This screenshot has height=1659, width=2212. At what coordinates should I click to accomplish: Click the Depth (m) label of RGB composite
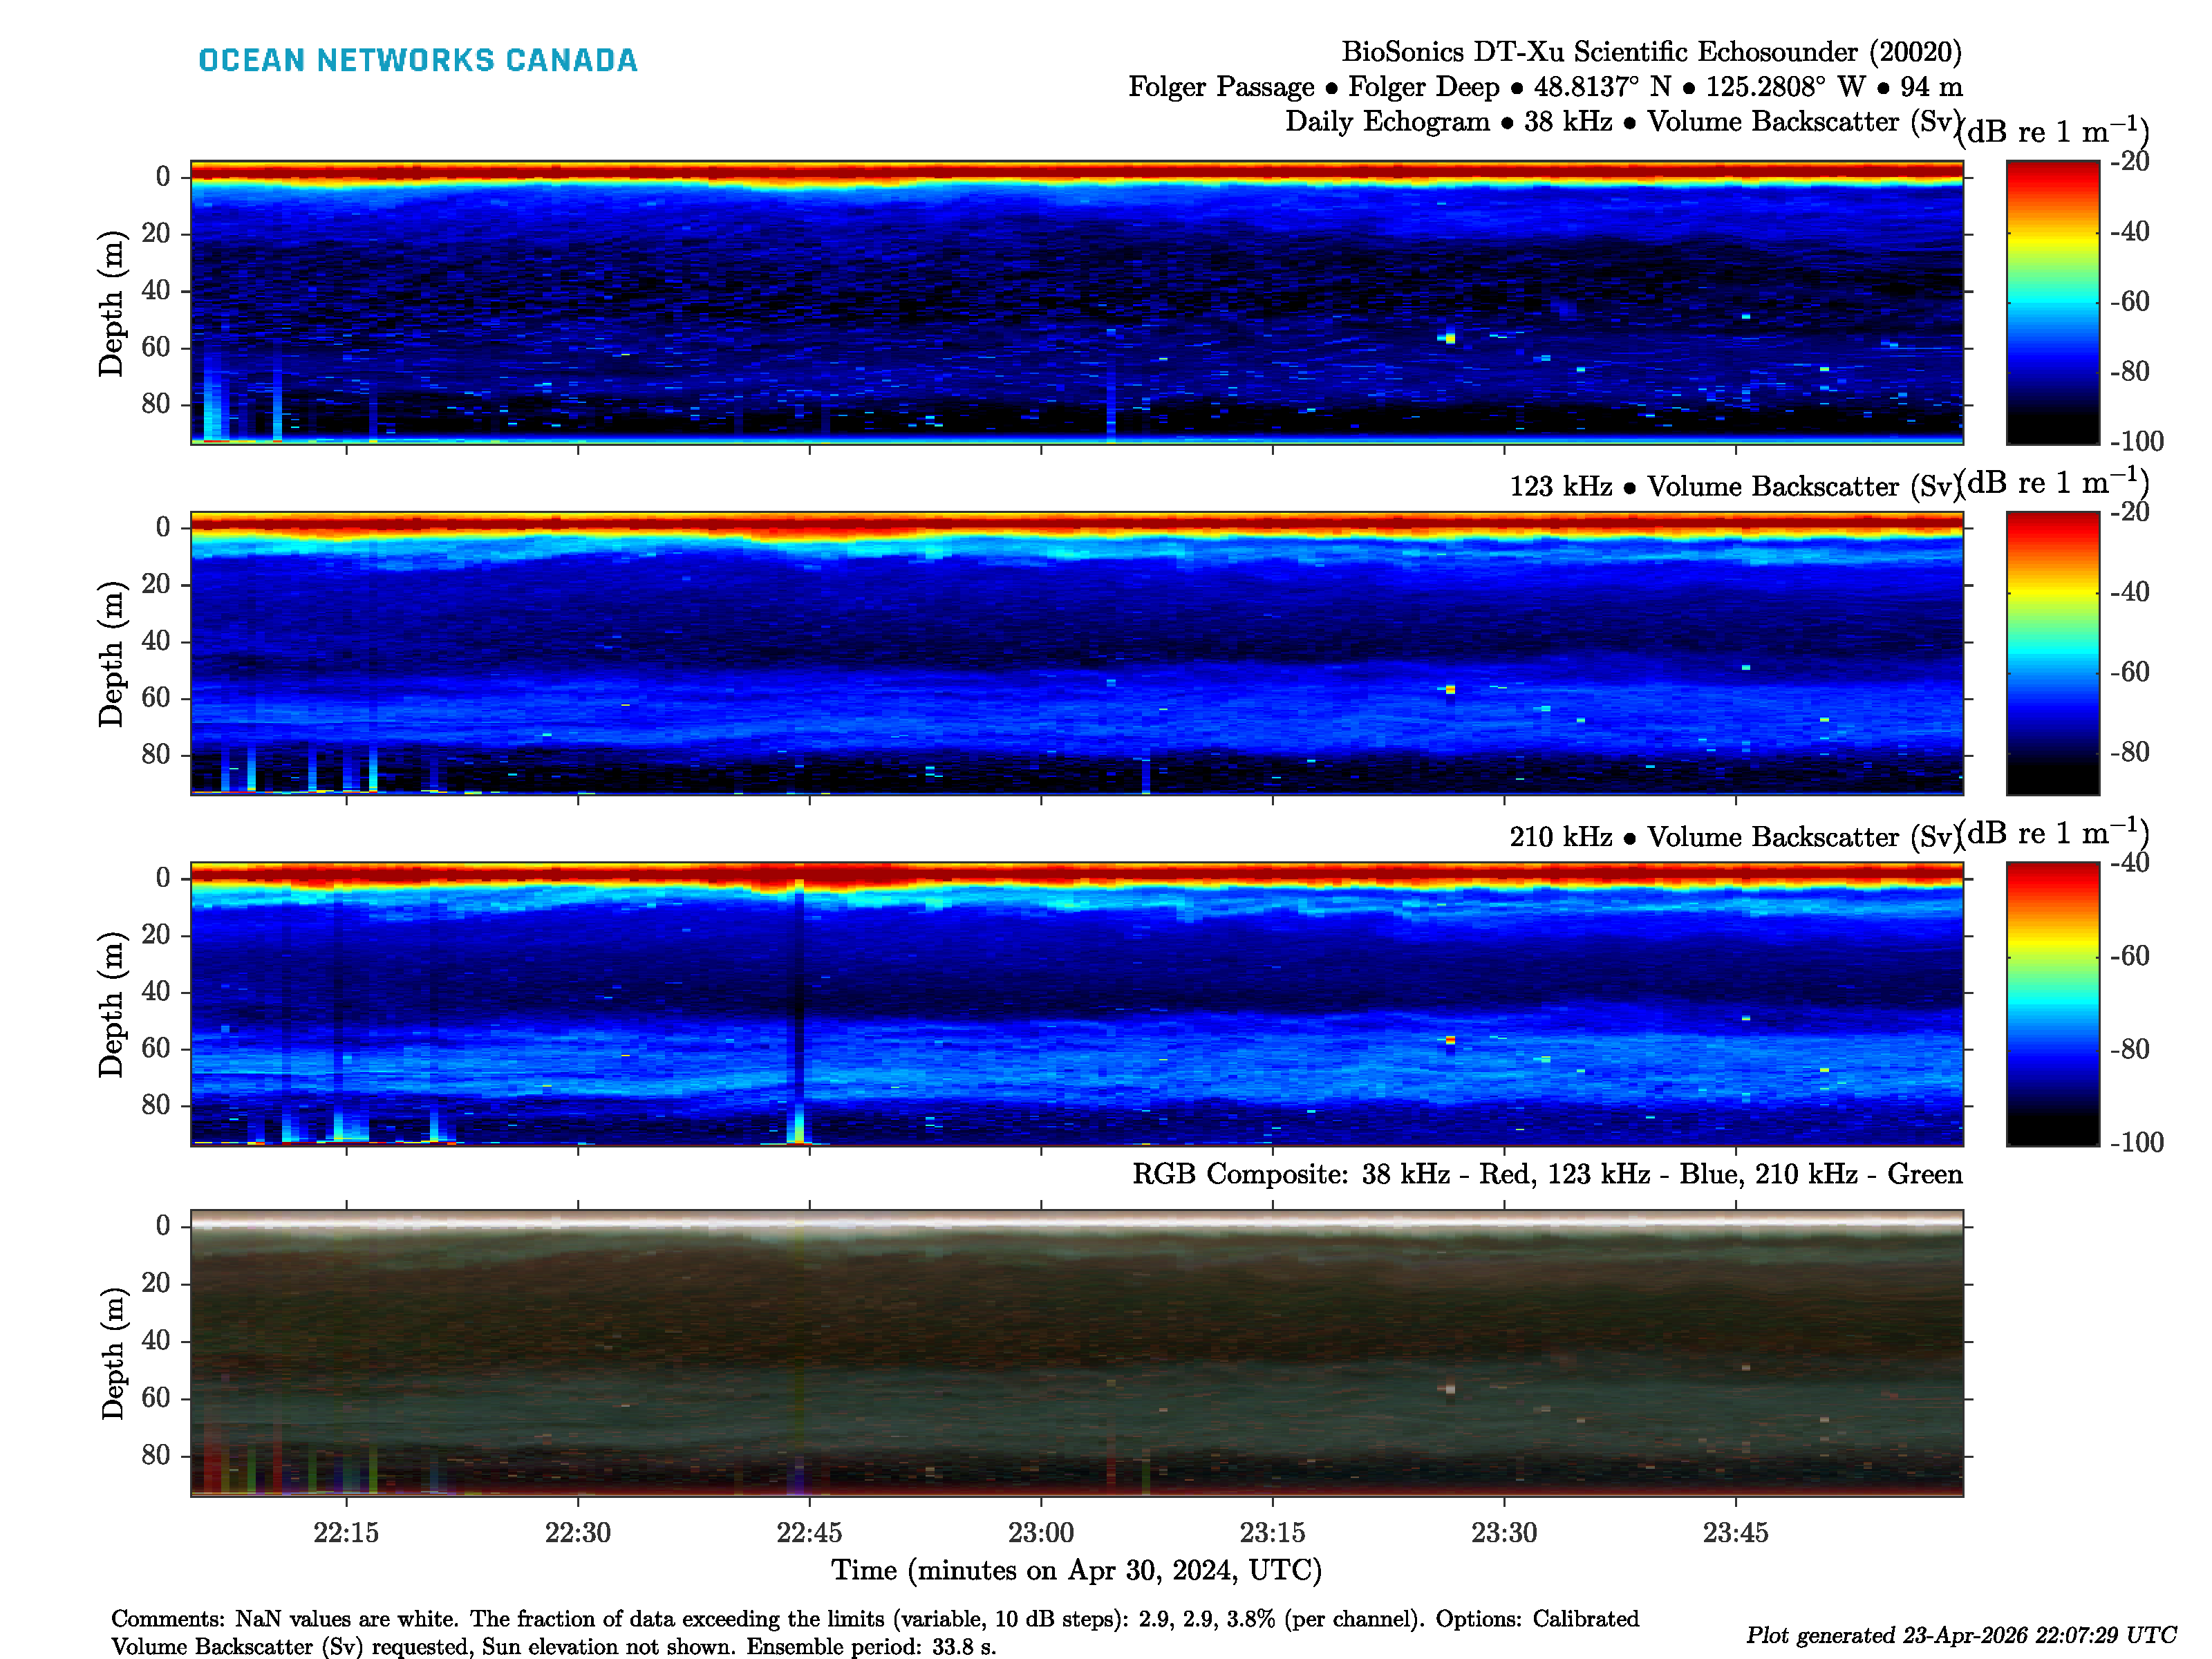pos(114,1353)
